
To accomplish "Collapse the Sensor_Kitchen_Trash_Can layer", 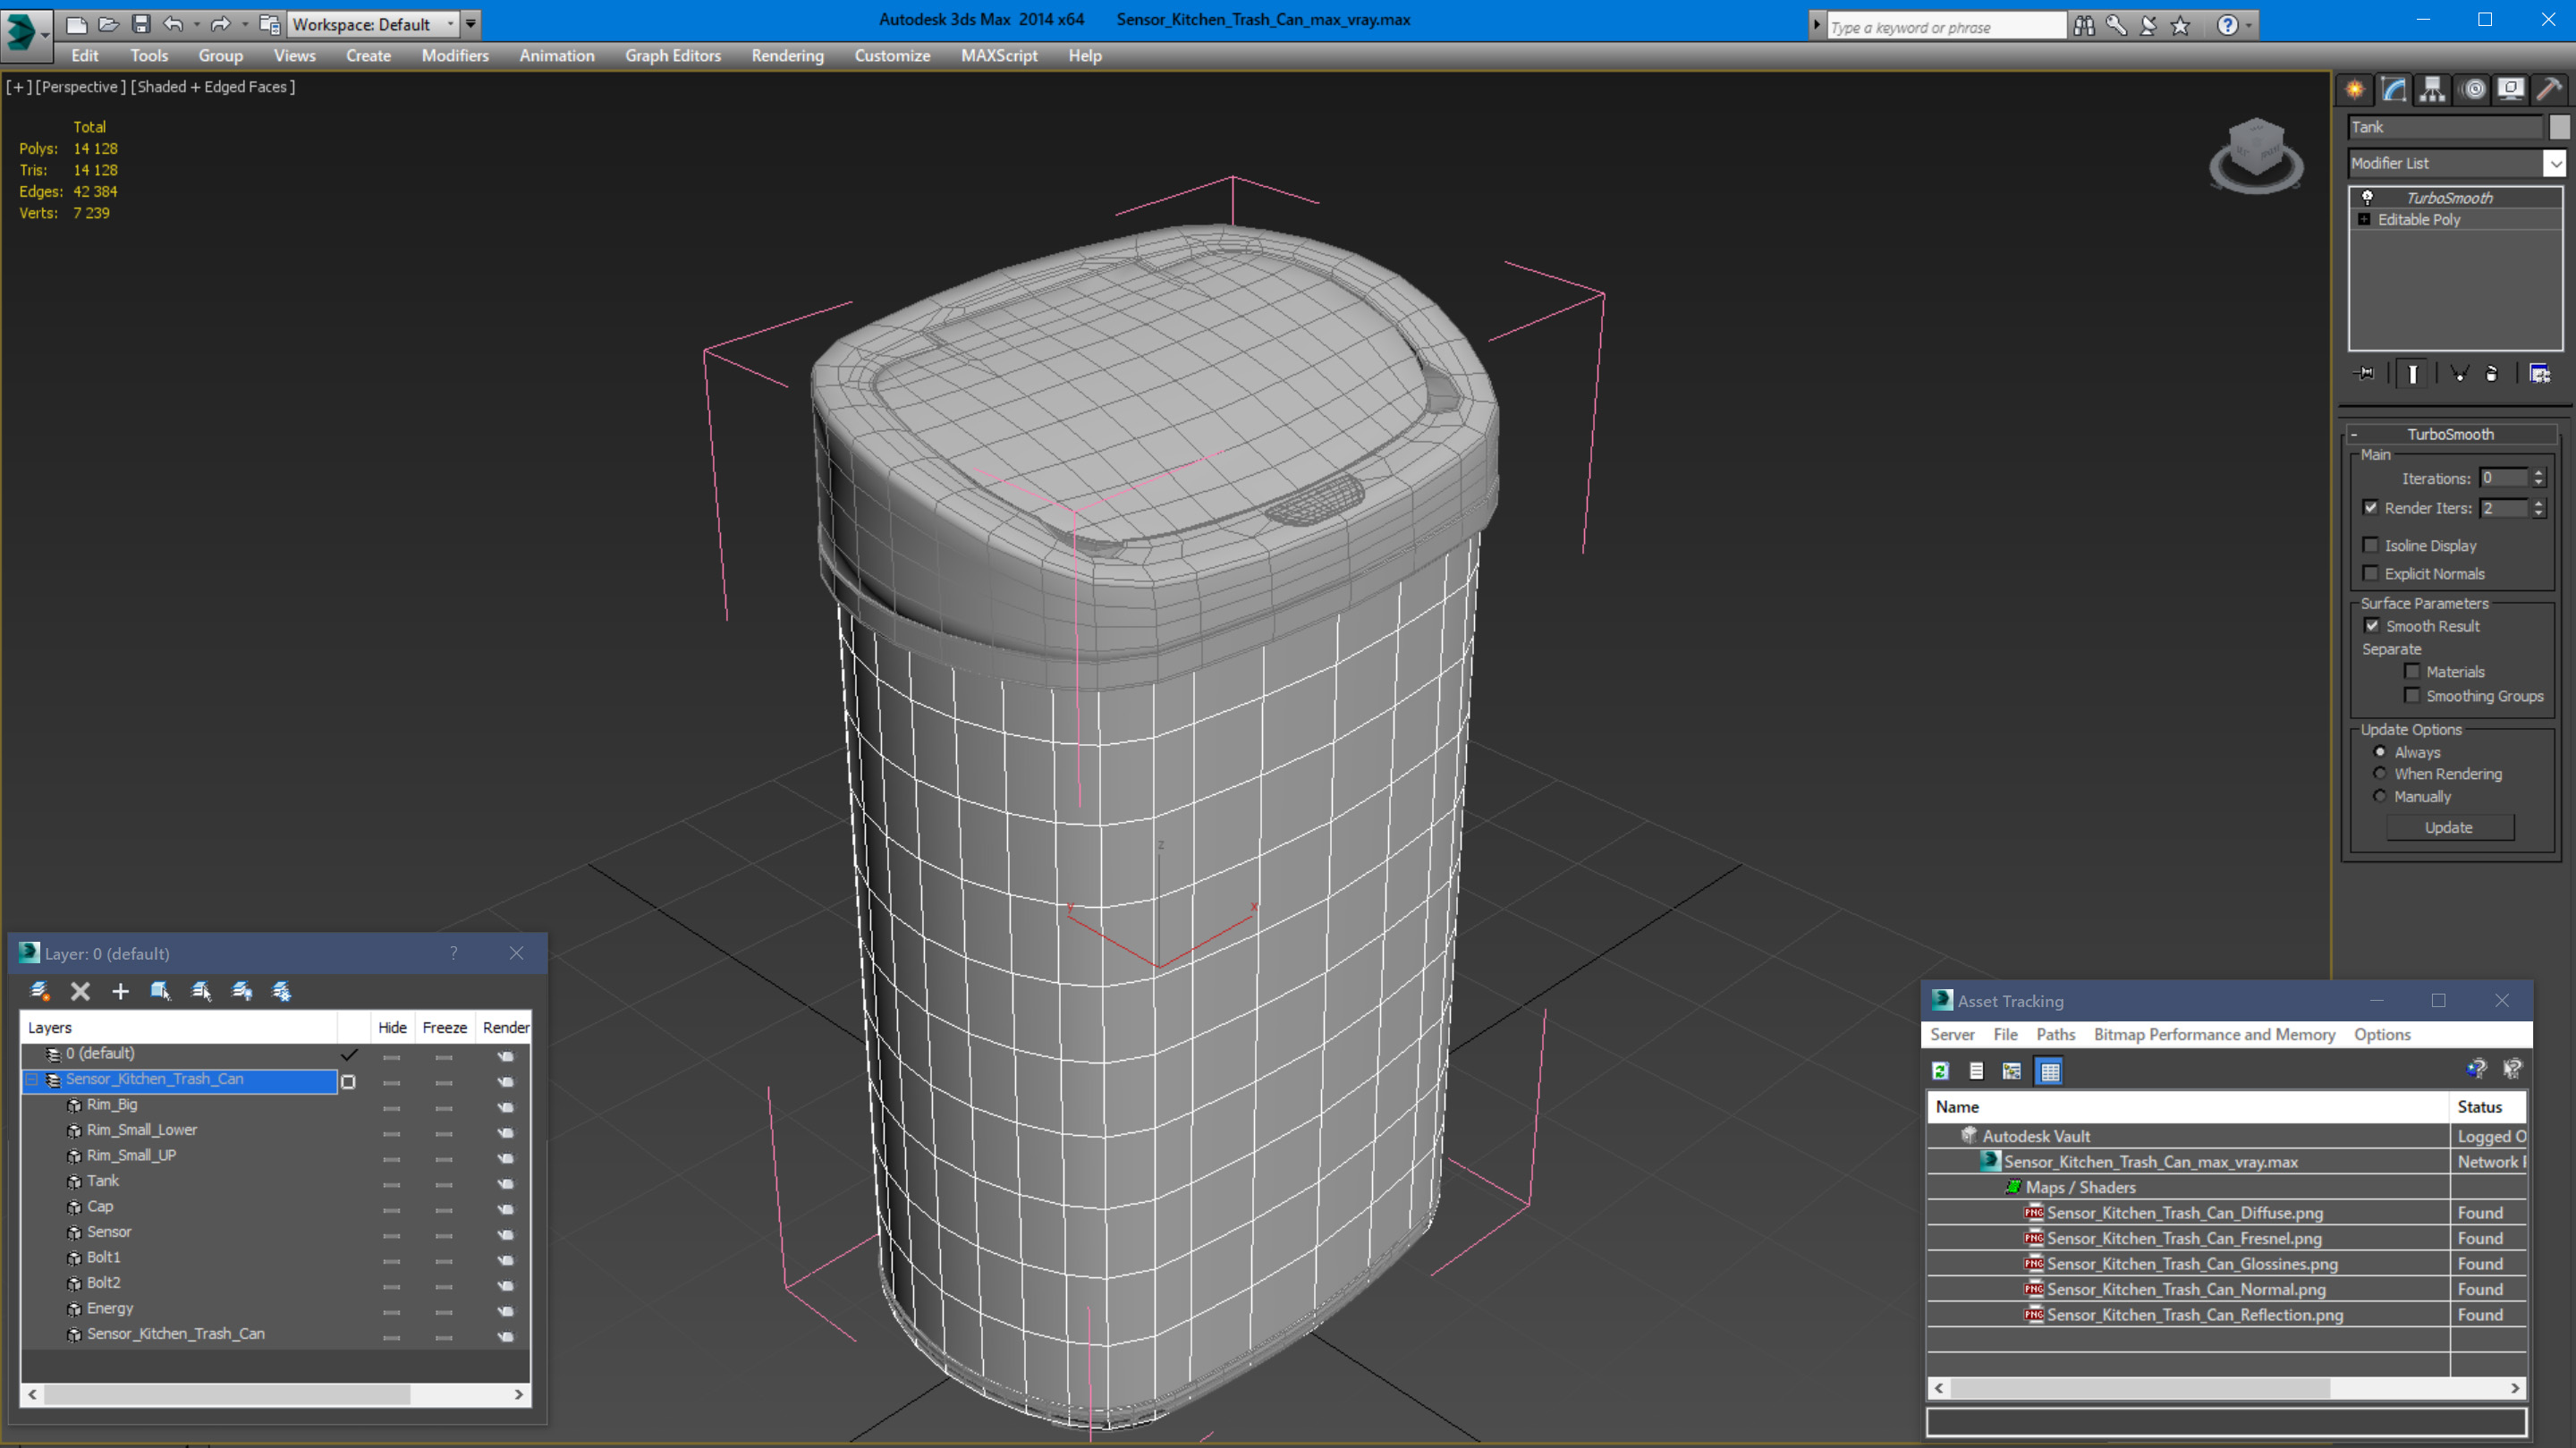I will [x=32, y=1079].
